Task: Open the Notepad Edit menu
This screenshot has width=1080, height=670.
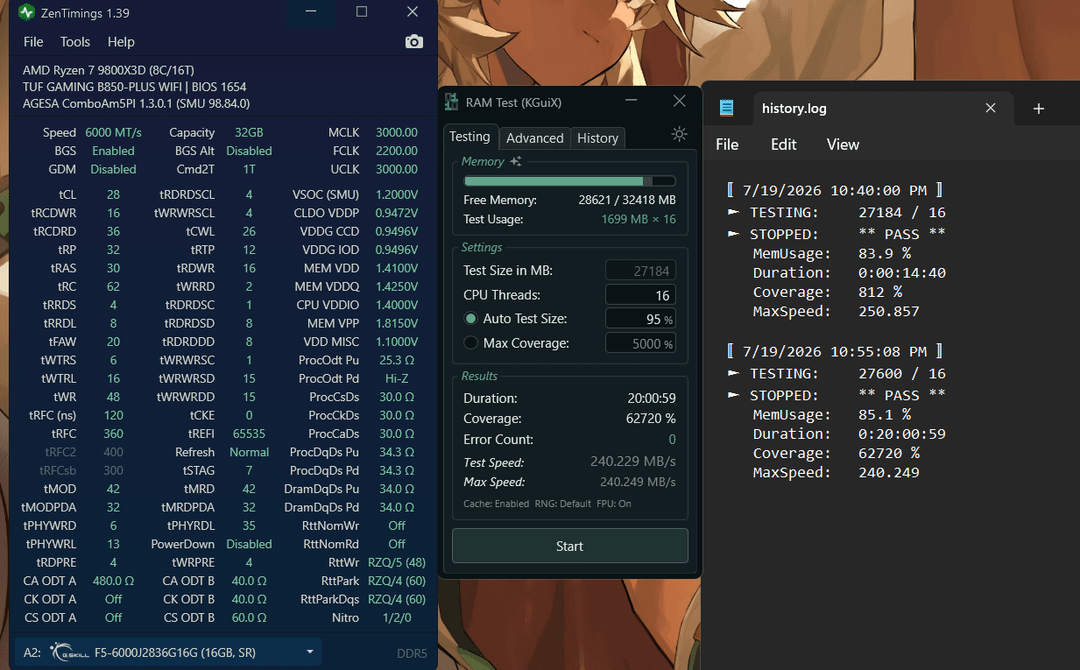Action: [x=783, y=145]
